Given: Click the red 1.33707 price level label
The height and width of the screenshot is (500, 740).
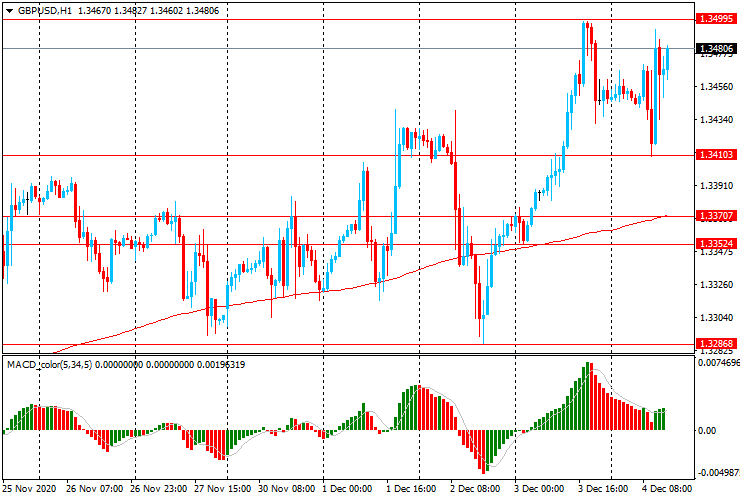Looking at the screenshot, I should [x=717, y=215].
